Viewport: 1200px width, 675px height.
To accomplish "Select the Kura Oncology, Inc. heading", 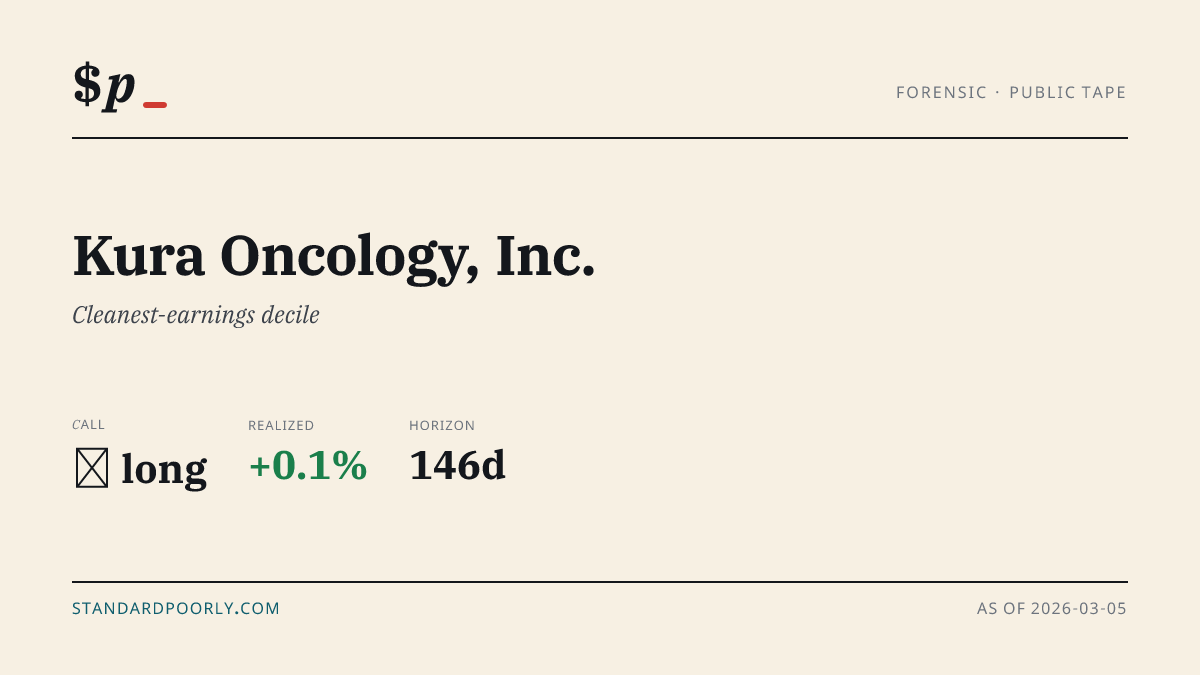I will pyautogui.click(x=334, y=258).
